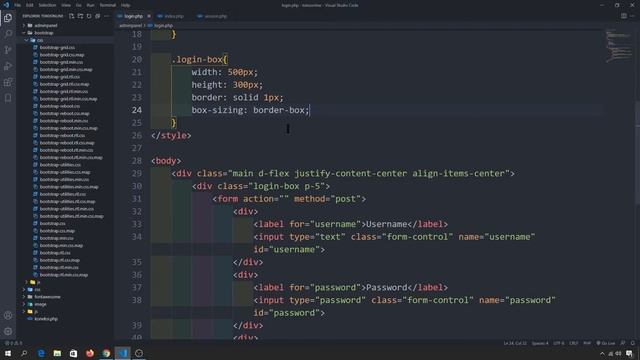Open the Extensions view
Screen dimensions: 640x360
click(x=8, y=82)
